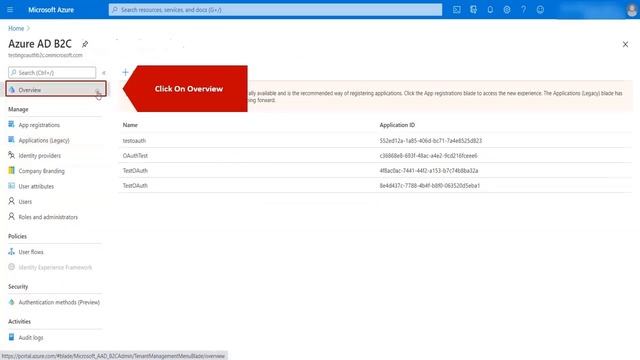The height and width of the screenshot is (360, 640).
Task: Open Identity Experience Framework item
Action: (x=55, y=267)
